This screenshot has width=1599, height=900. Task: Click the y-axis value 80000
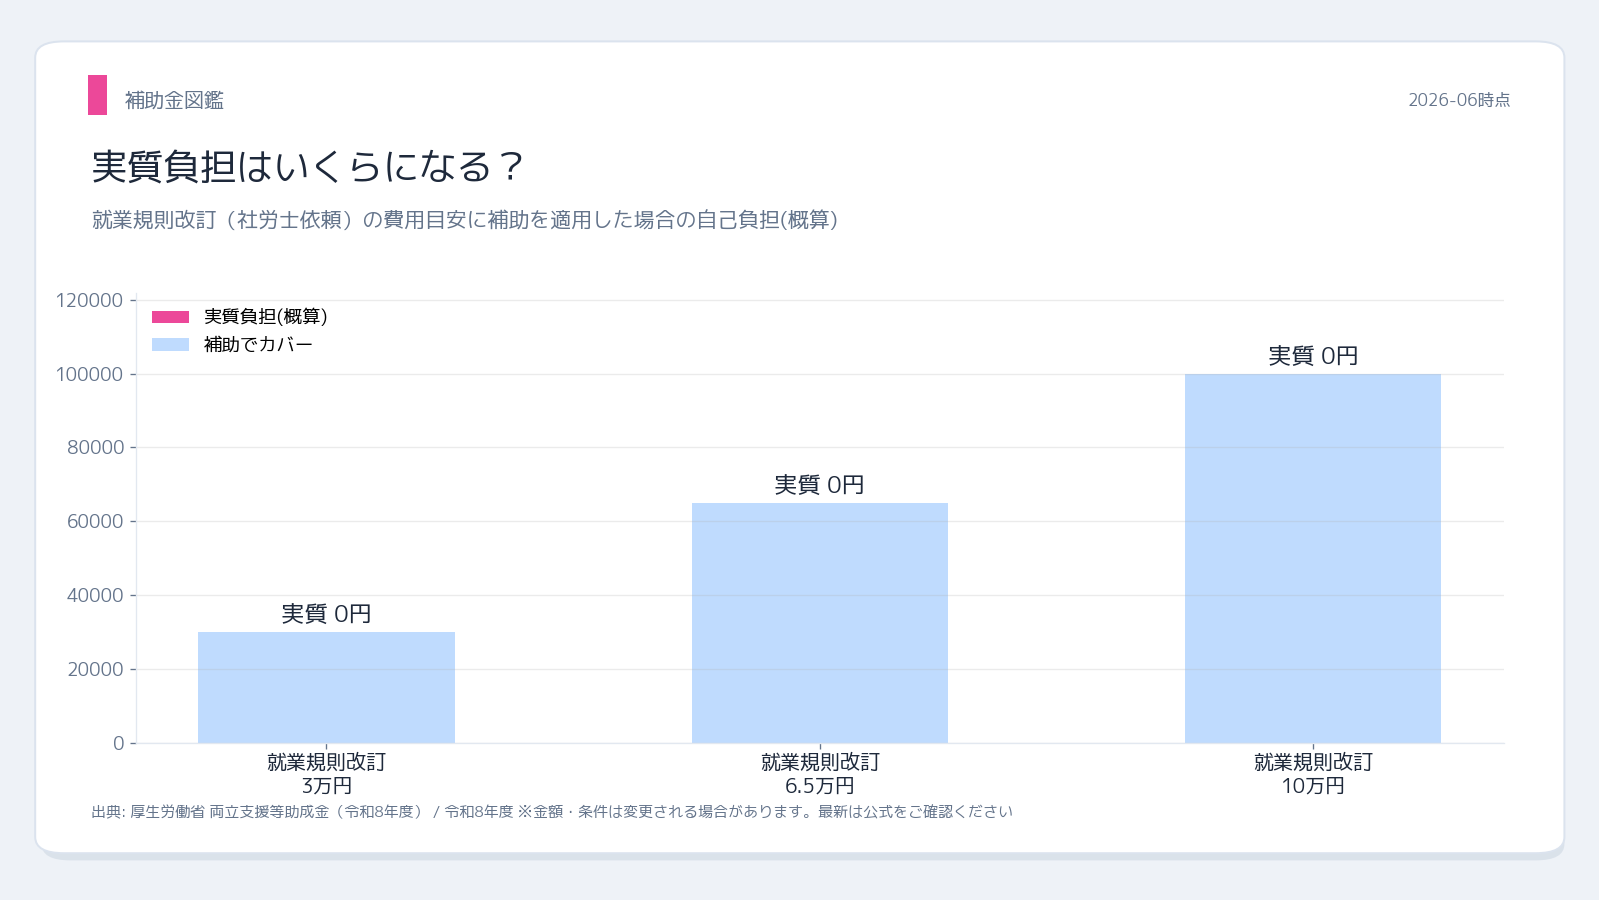click(x=96, y=448)
